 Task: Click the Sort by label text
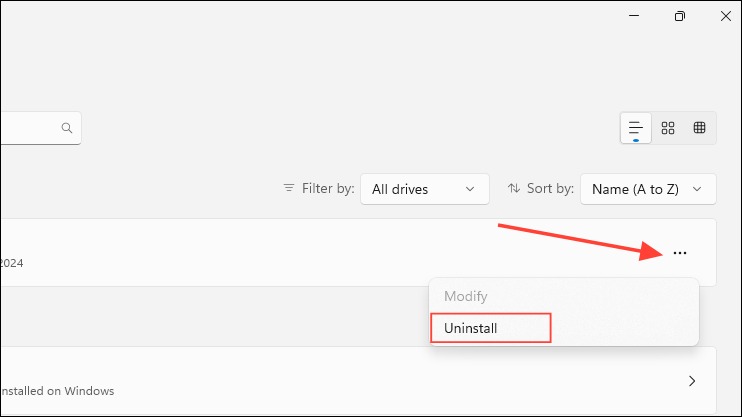[x=550, y=188]
